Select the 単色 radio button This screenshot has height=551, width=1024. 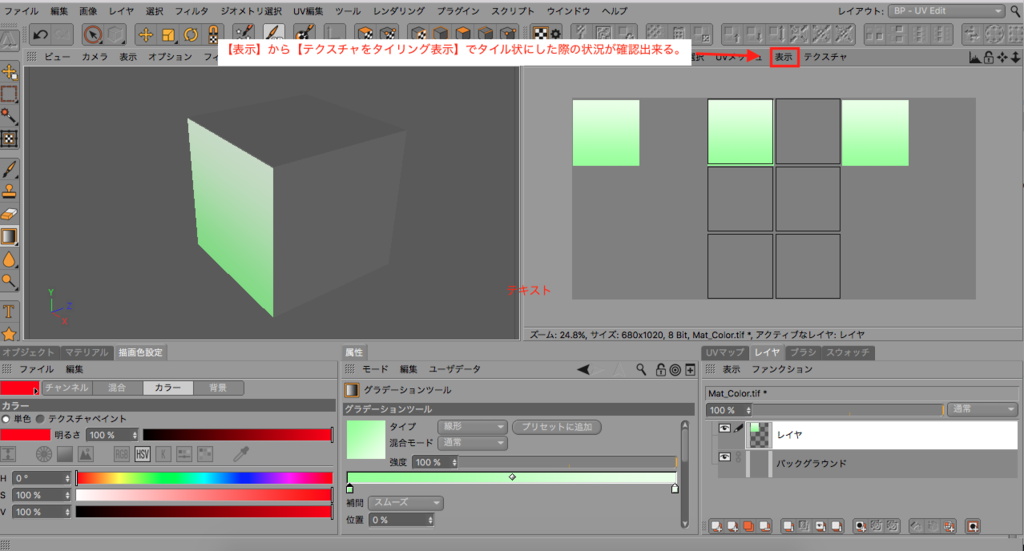[x=6, y=418]
